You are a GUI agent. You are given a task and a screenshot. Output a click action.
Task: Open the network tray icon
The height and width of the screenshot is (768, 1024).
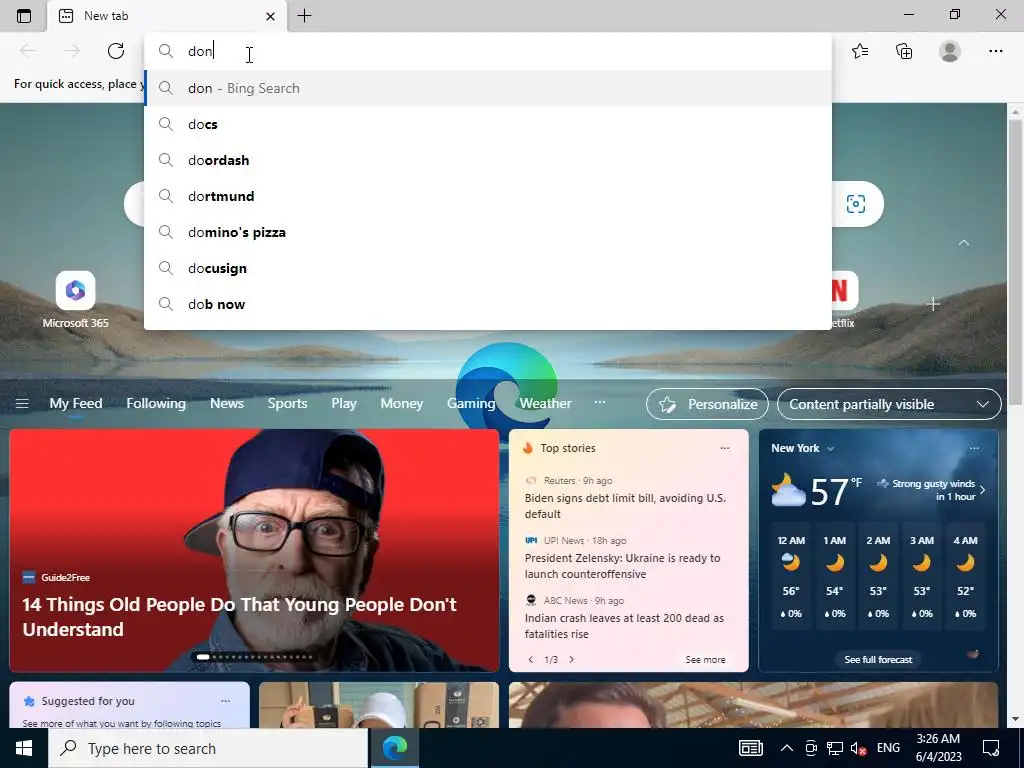(x=835, y=748)
